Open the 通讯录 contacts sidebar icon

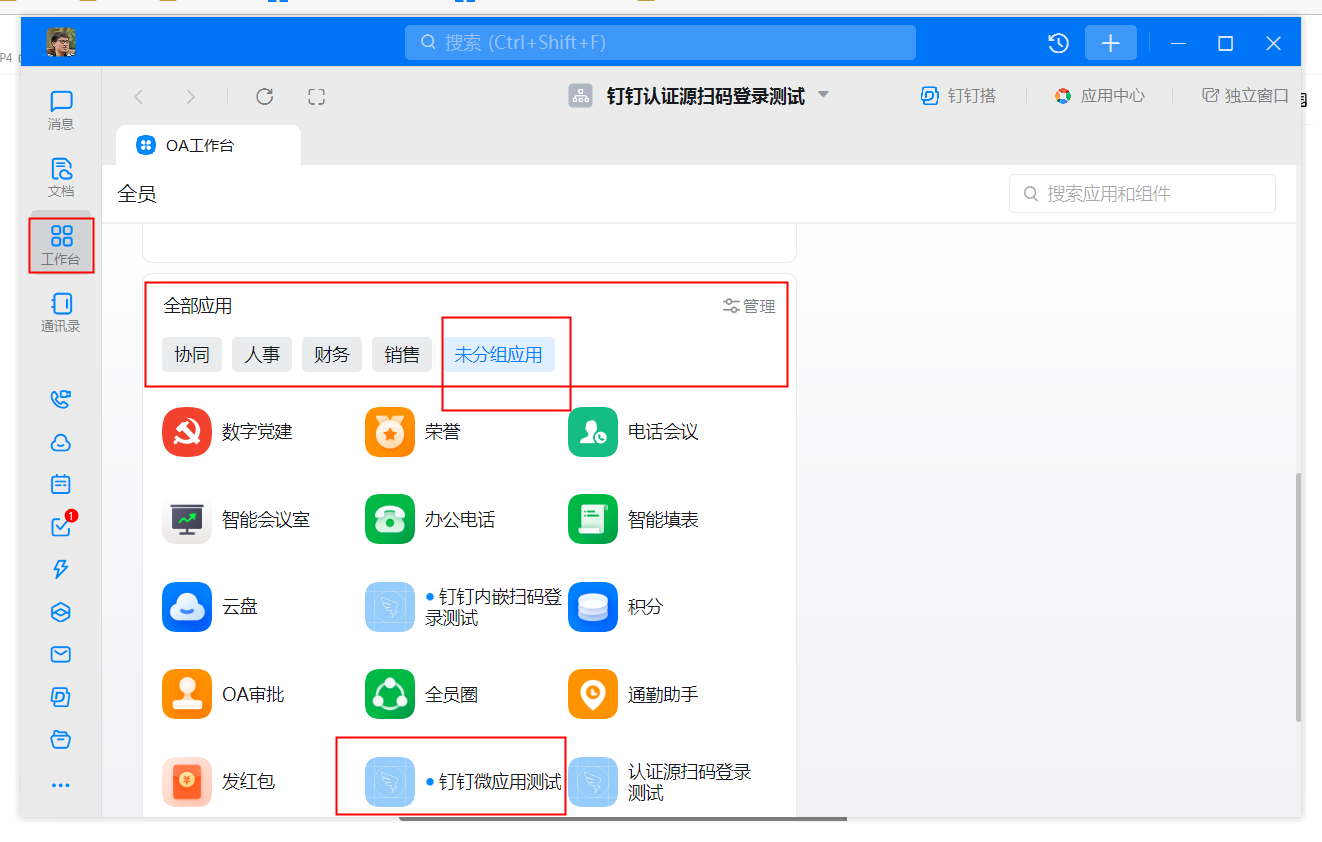pyautogui.click(x=61, y=312)
